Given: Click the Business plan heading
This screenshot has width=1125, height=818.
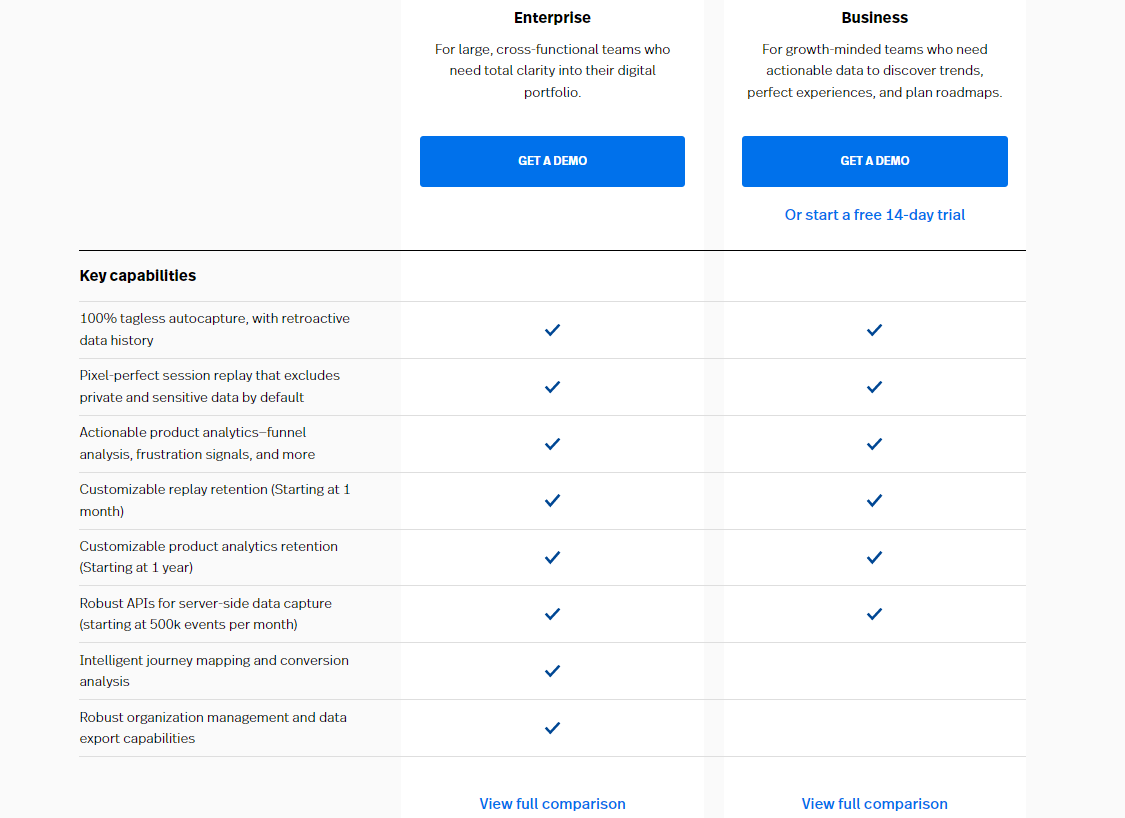Looking at the screenshot, I should click(874, 18).
